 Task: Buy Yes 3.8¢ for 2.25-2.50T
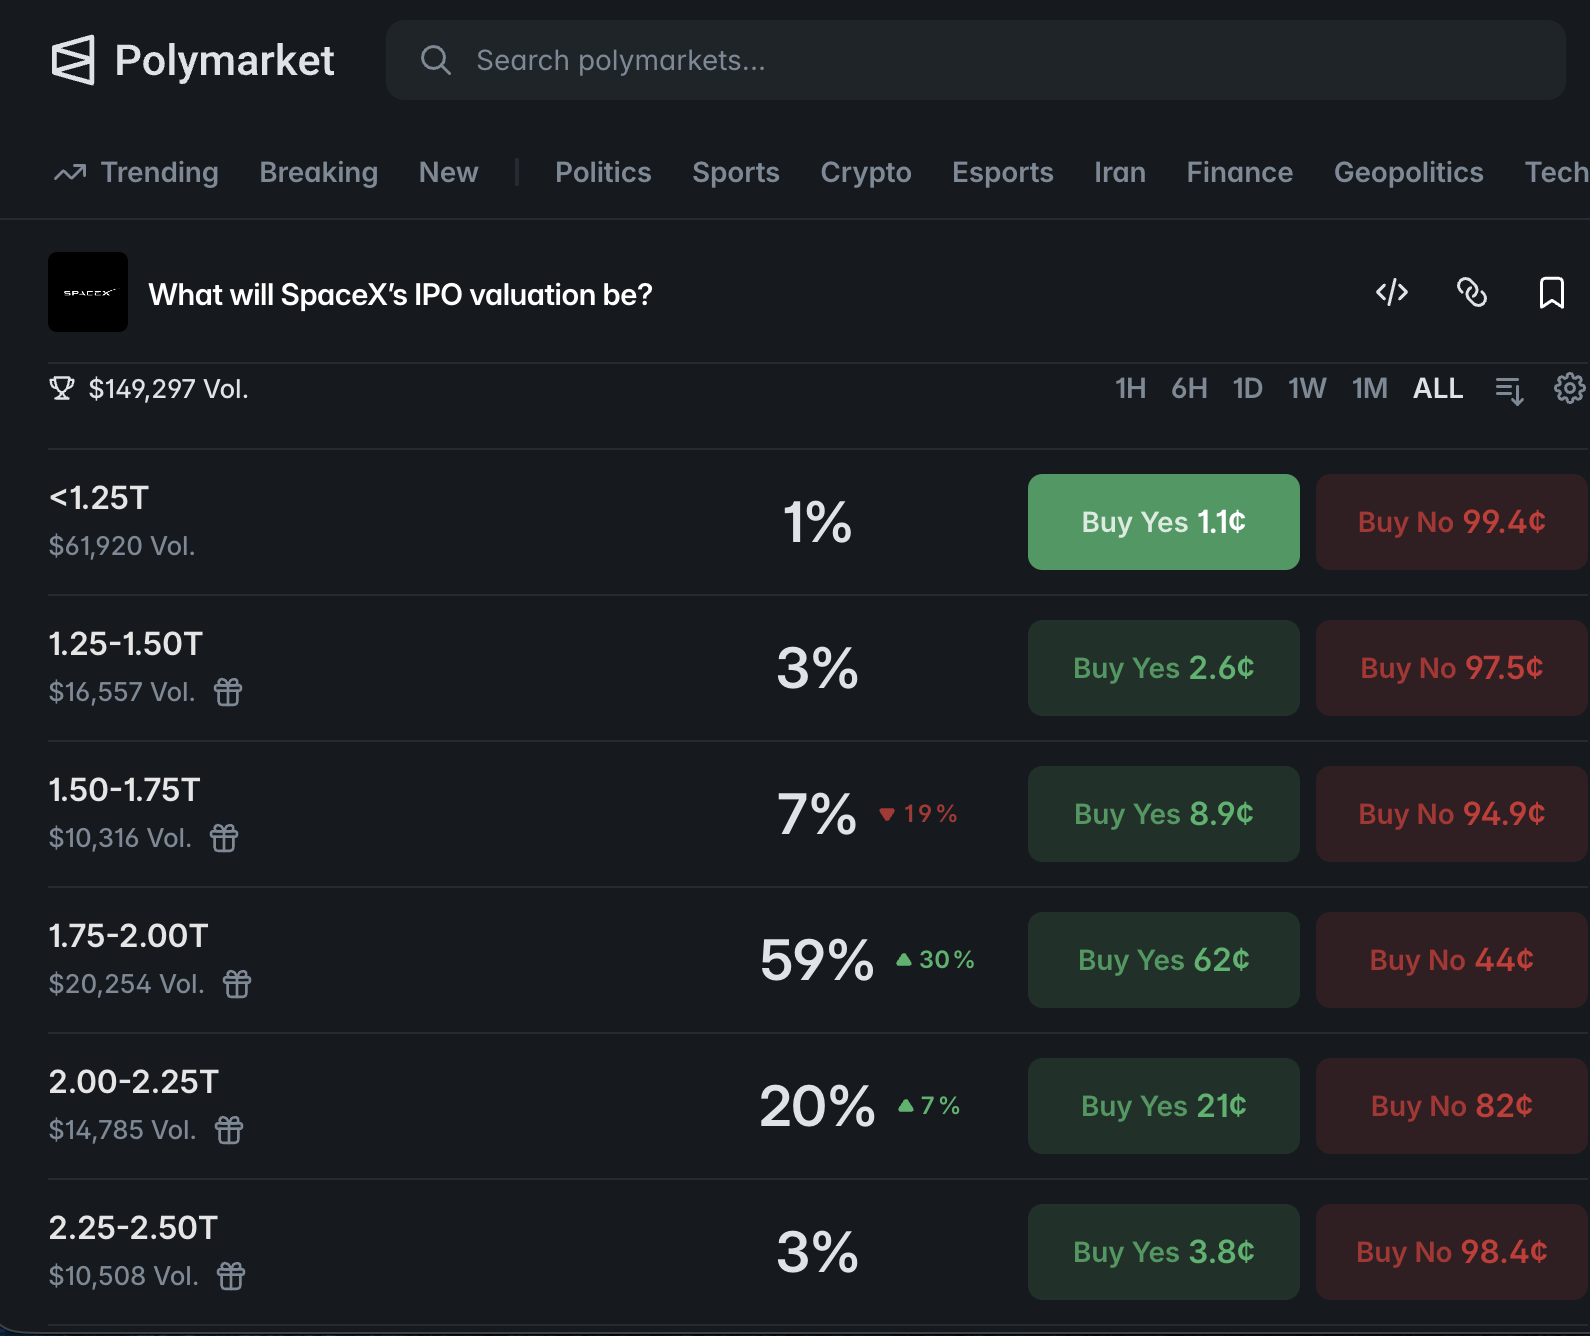(x=1164, y=1252)
